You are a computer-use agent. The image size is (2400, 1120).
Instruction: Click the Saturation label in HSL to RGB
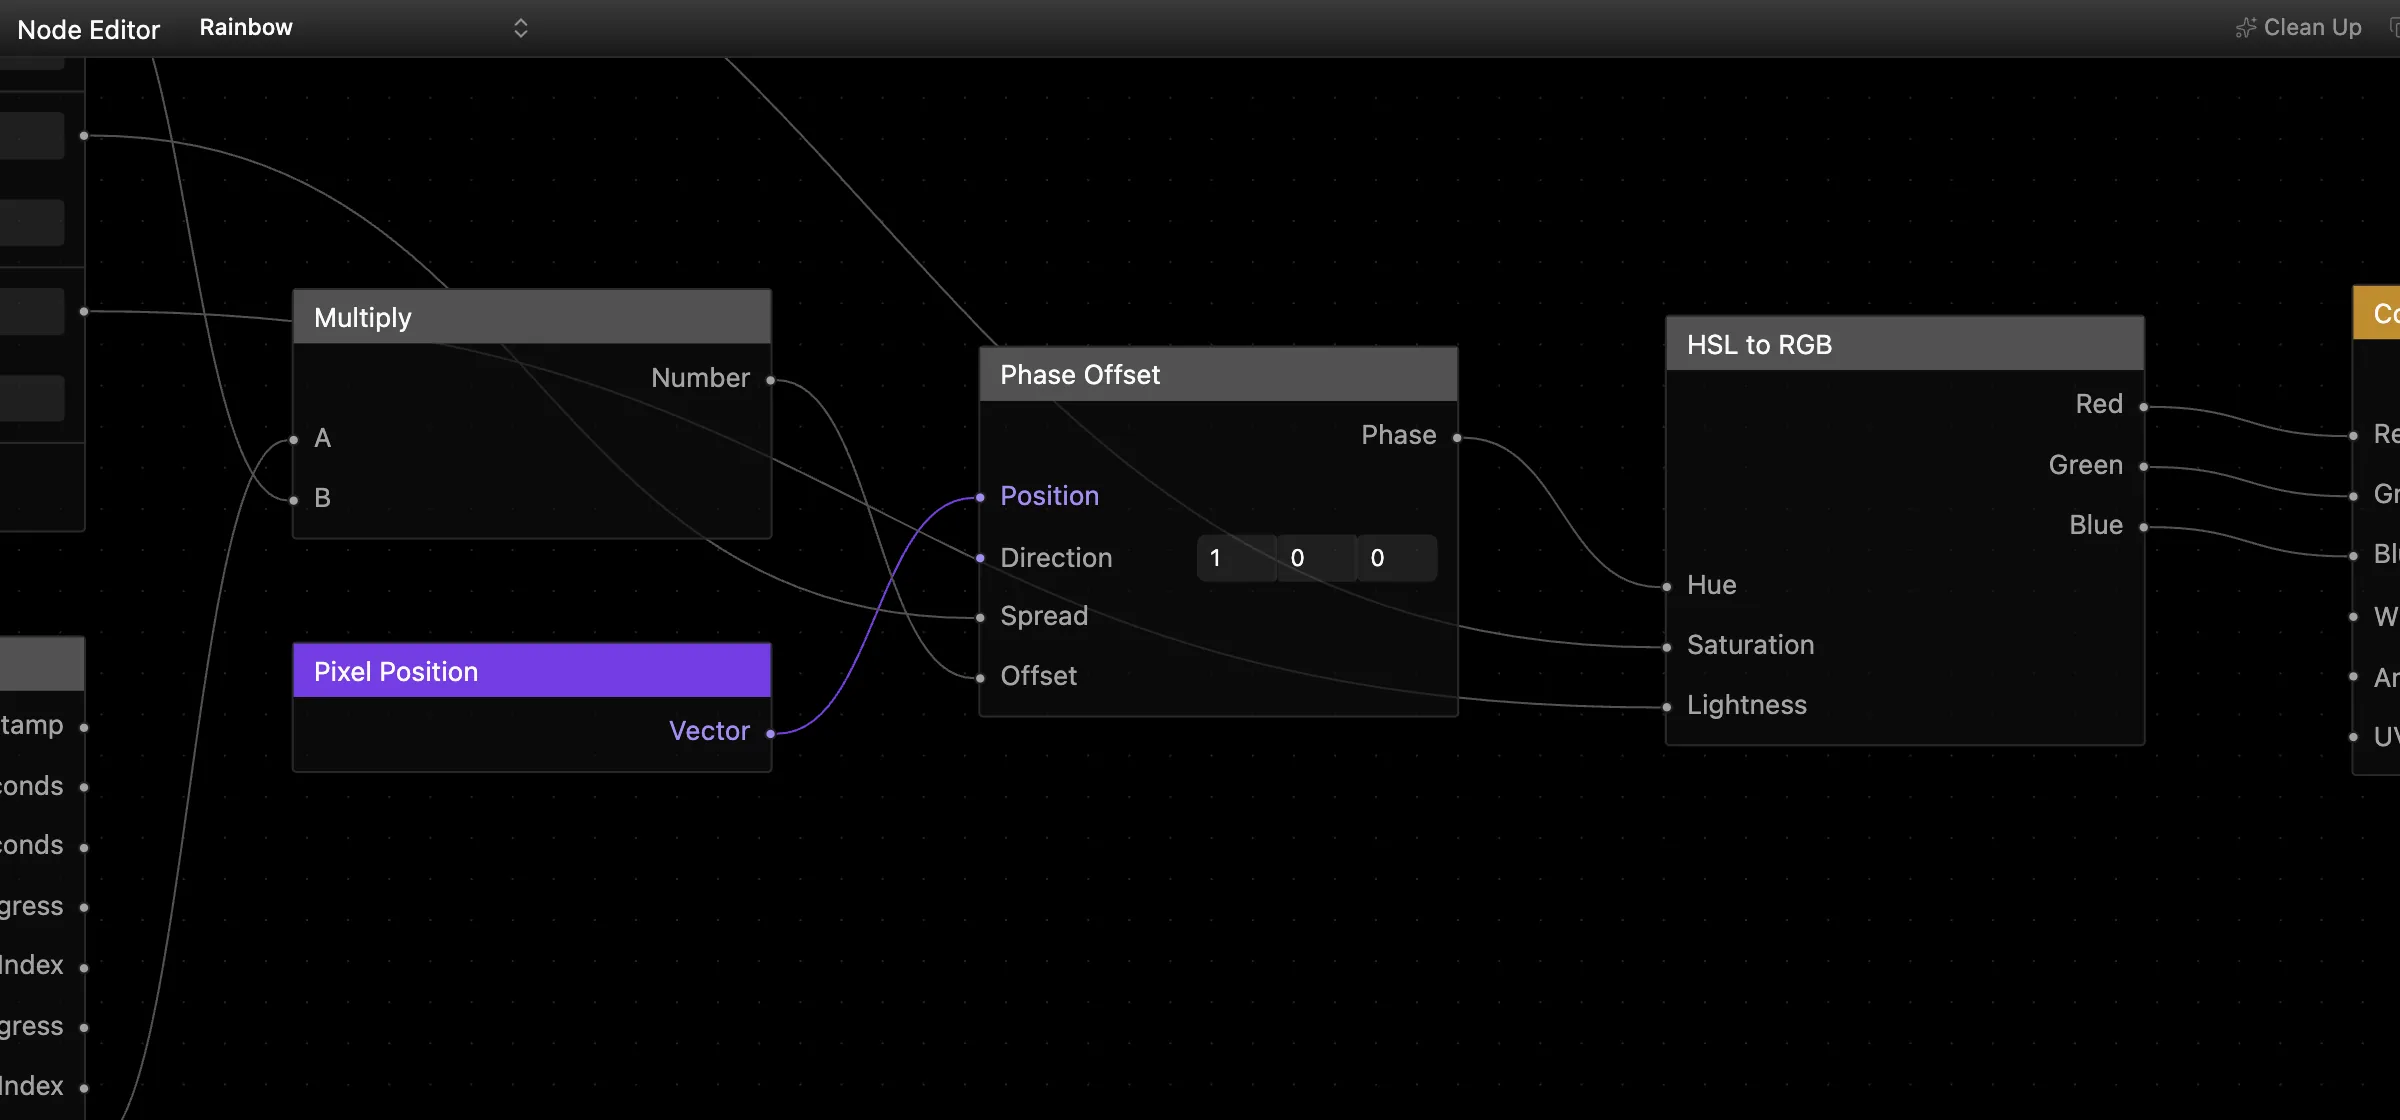point(1750,645)
